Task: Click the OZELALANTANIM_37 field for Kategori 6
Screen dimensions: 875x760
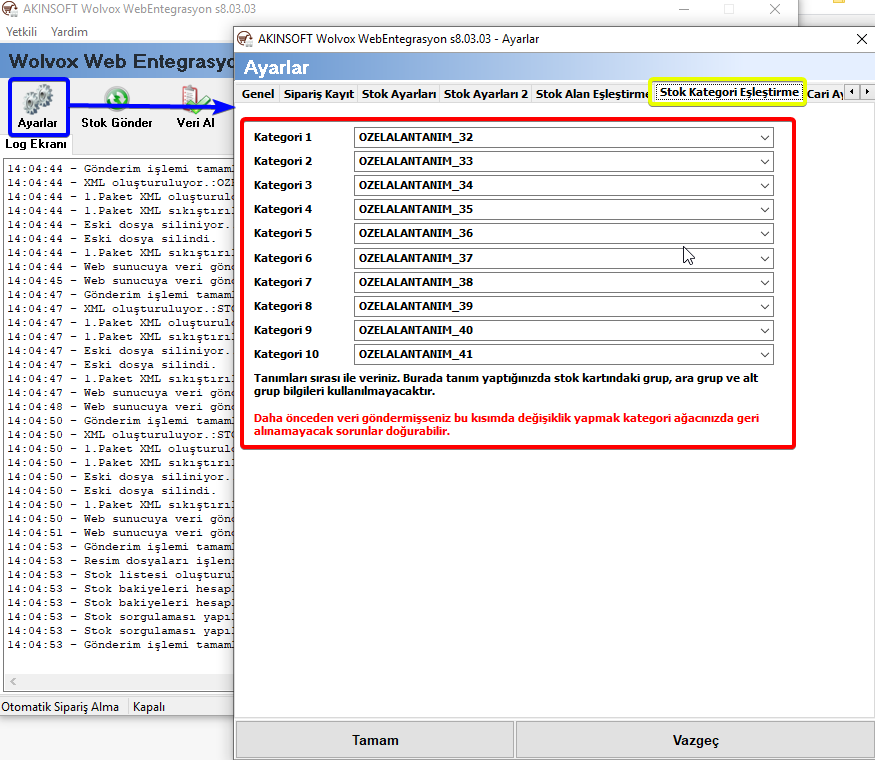Action: click(x=564, y=259)
